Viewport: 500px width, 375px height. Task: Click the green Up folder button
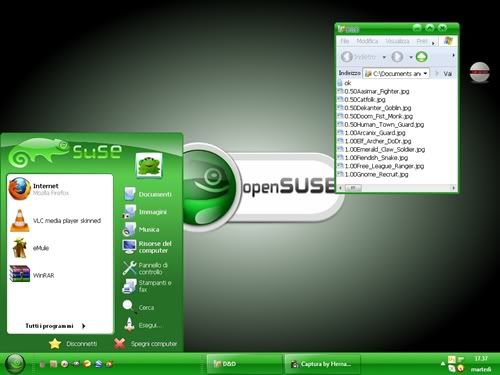tap(422, 57)
